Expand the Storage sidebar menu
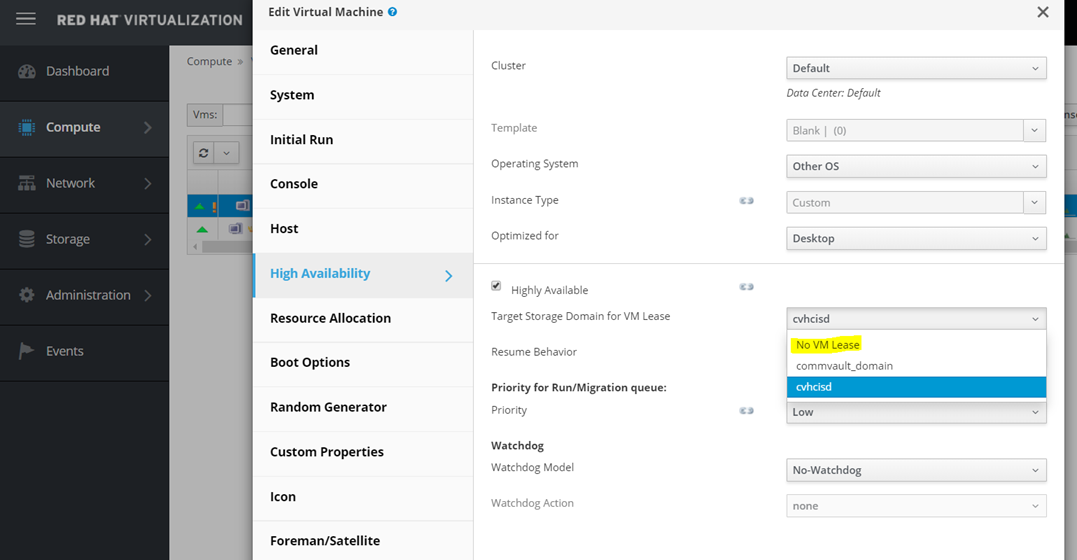Screen dimensions: 1077x560 84,239
